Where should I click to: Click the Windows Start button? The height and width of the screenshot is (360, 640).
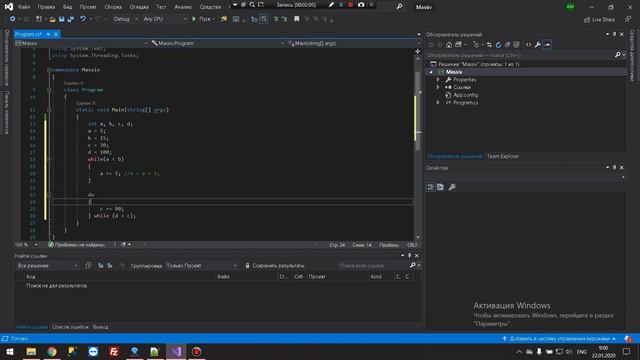click(10, 351)
